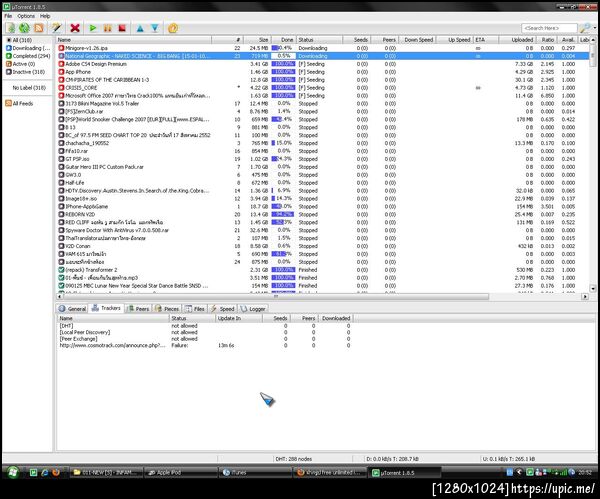This screenshot has width=600, height=499.
Task: Click the GW3.0 torrent status icon
Action: click(x=61, y=175)
